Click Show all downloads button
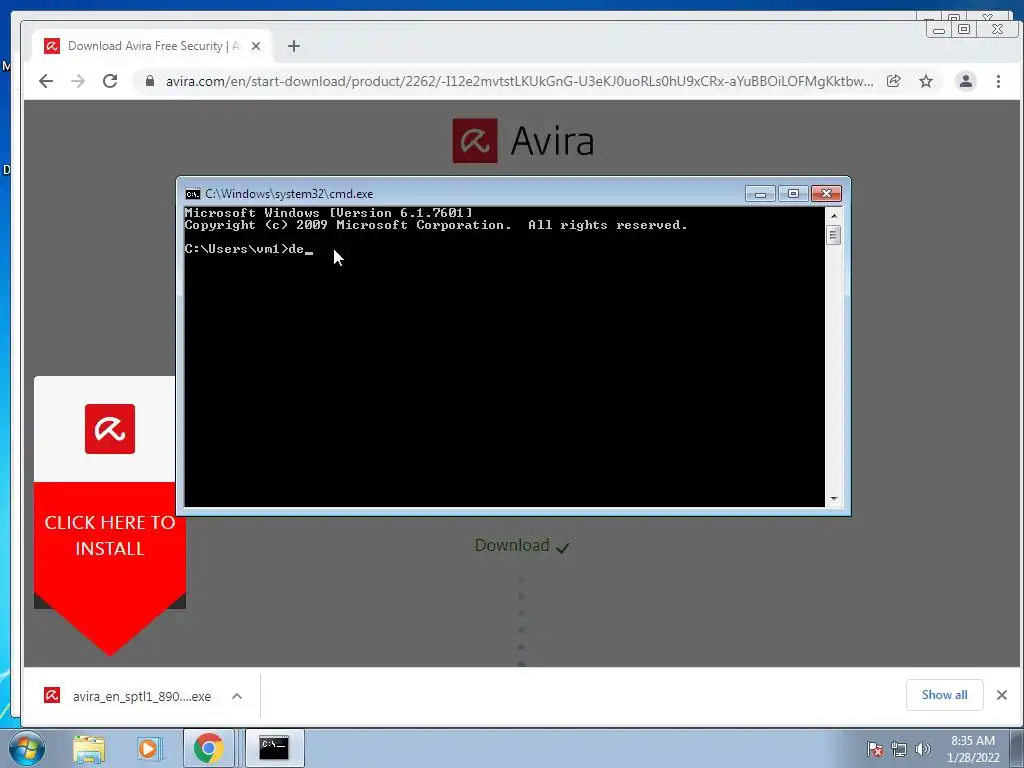Viewport: 1024px width, 768px height. click(944, 695)
